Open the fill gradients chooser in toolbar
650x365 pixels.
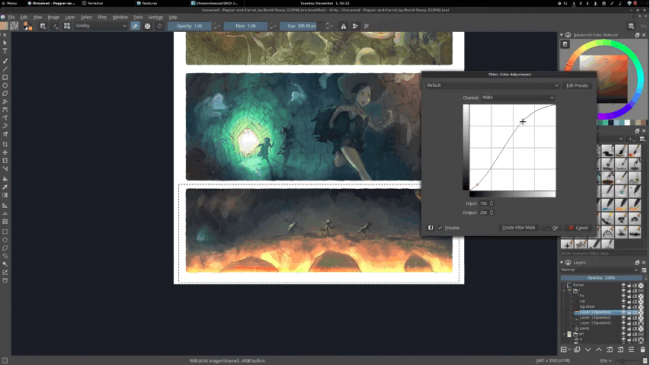click(x=4, y=26)
